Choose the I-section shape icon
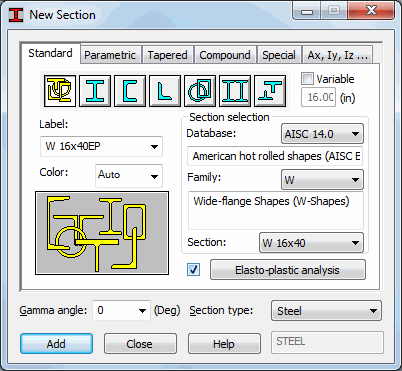The image size is (402, 371). [x=95, y=91]
